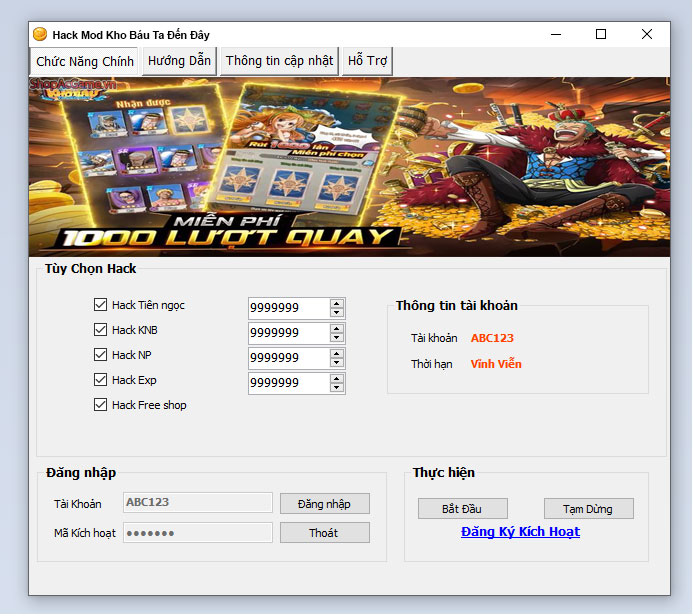Select the Vĩnh Viễn expiry text
This screenshot has width=693, height=616.
tap(496, 364)
